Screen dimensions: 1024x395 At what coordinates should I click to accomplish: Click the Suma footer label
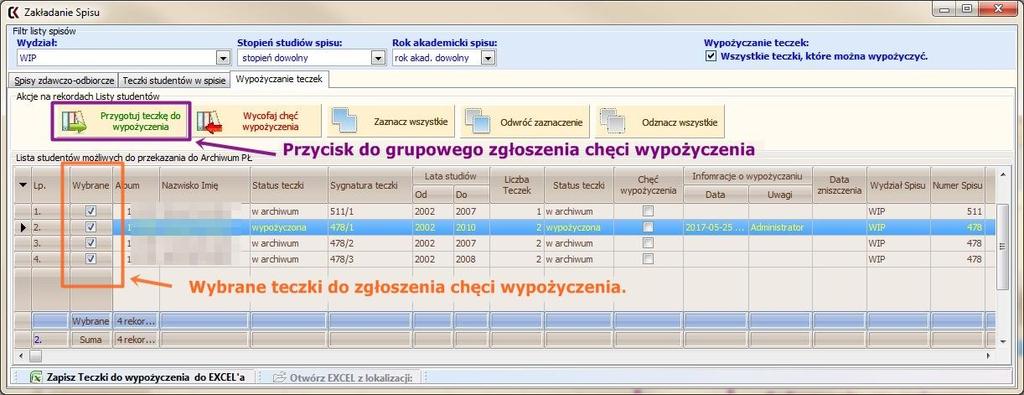tap(91, 339)
